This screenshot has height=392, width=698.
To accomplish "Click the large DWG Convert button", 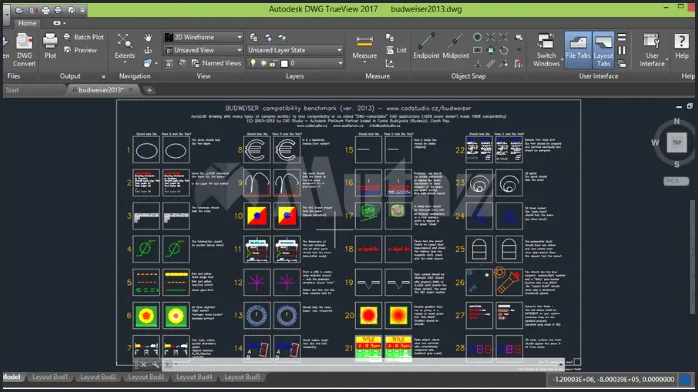I will click(24, 50).
